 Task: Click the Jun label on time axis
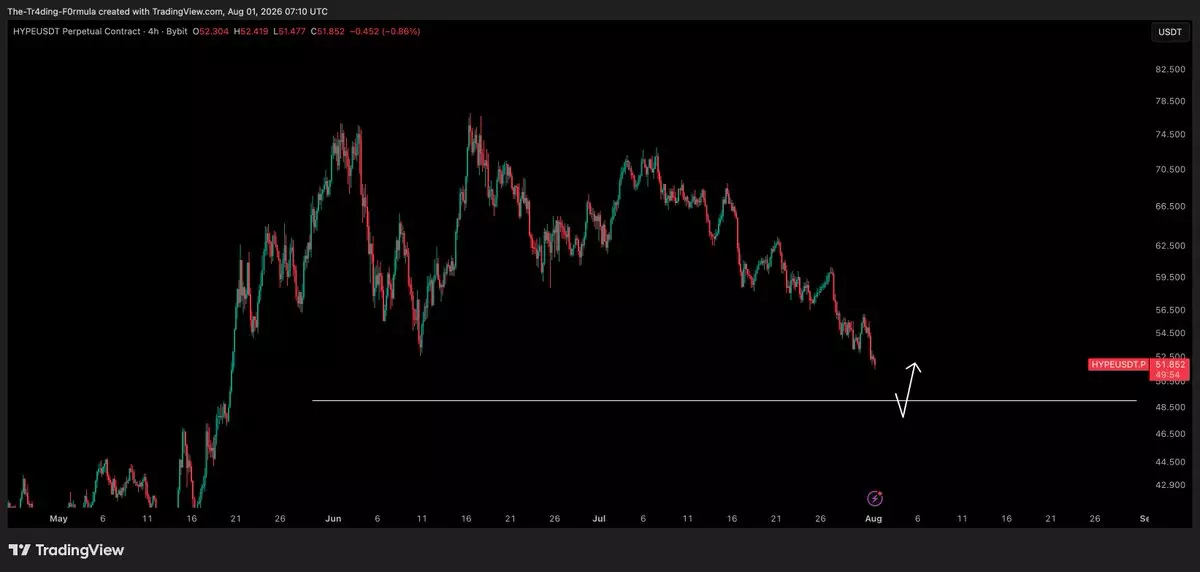pyautogui.click(x=333, y=519)
